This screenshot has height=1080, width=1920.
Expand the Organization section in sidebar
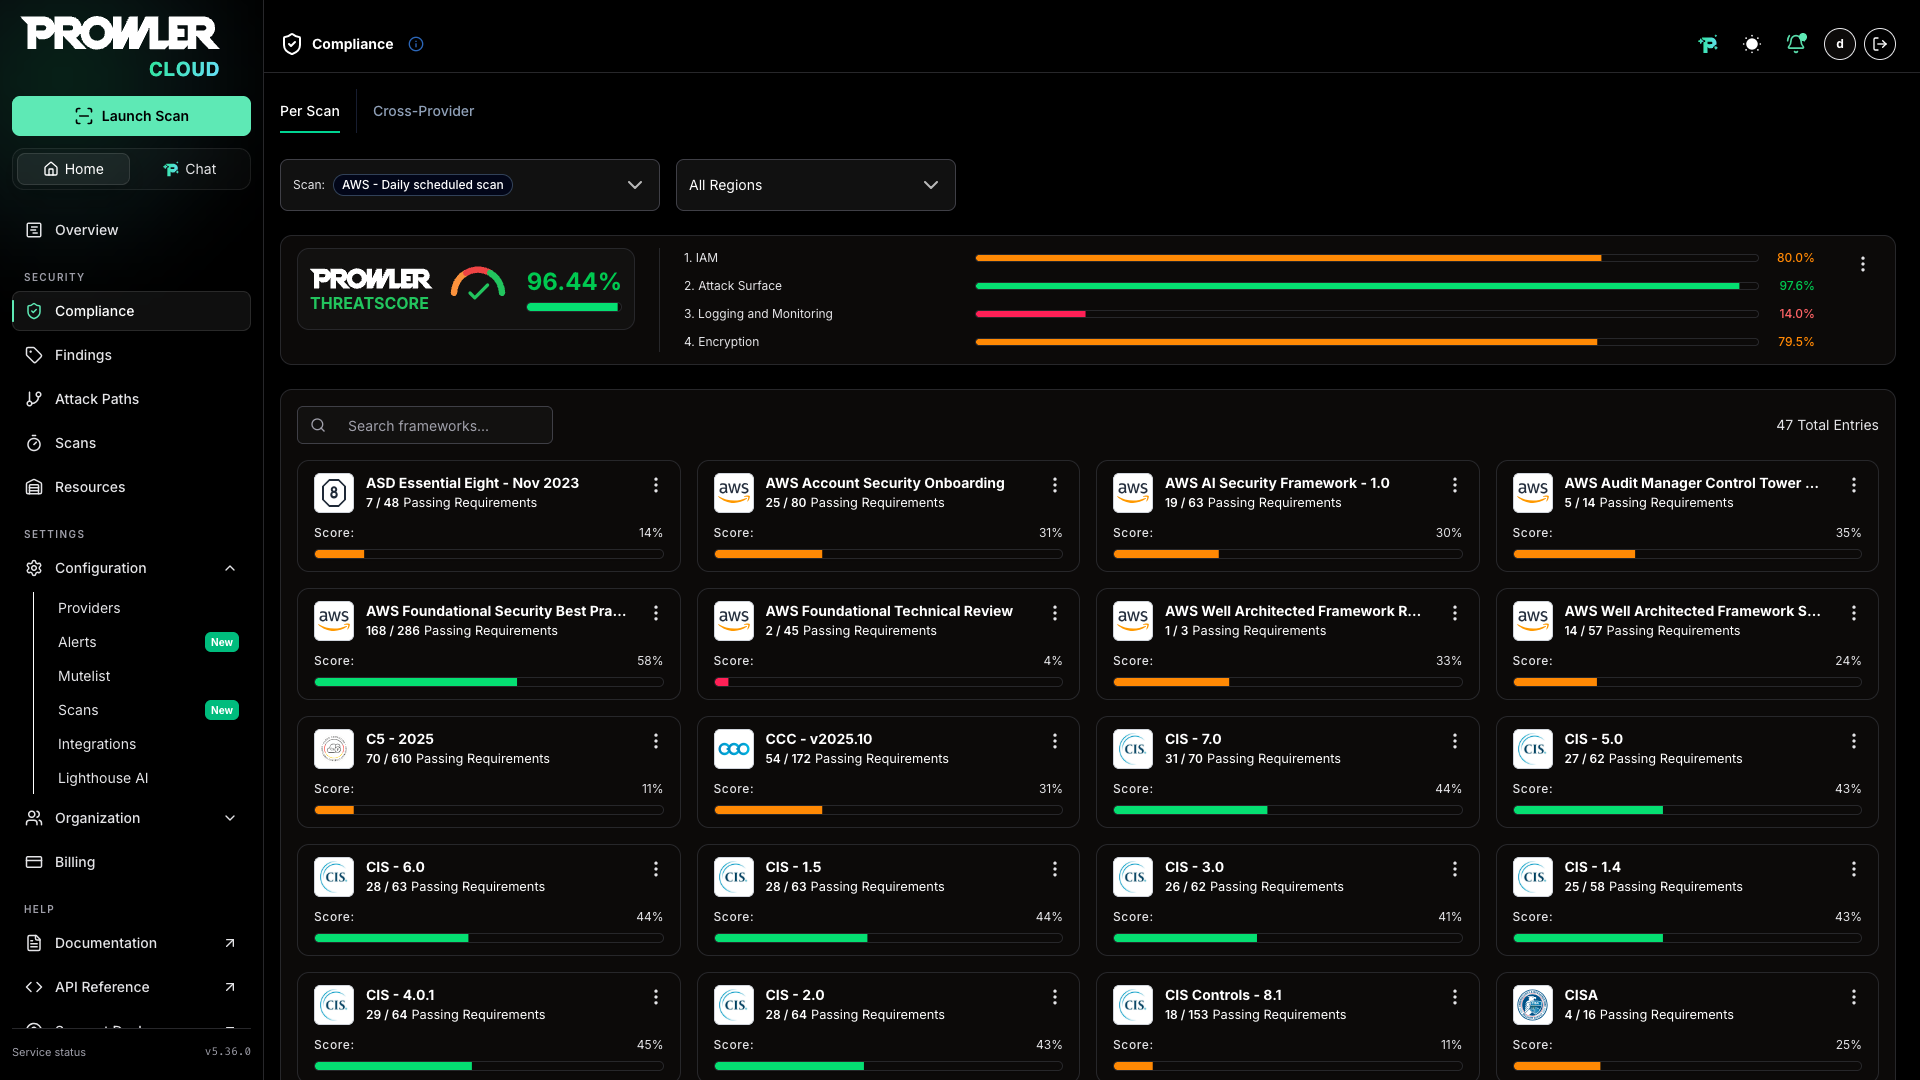click(131, 818)
